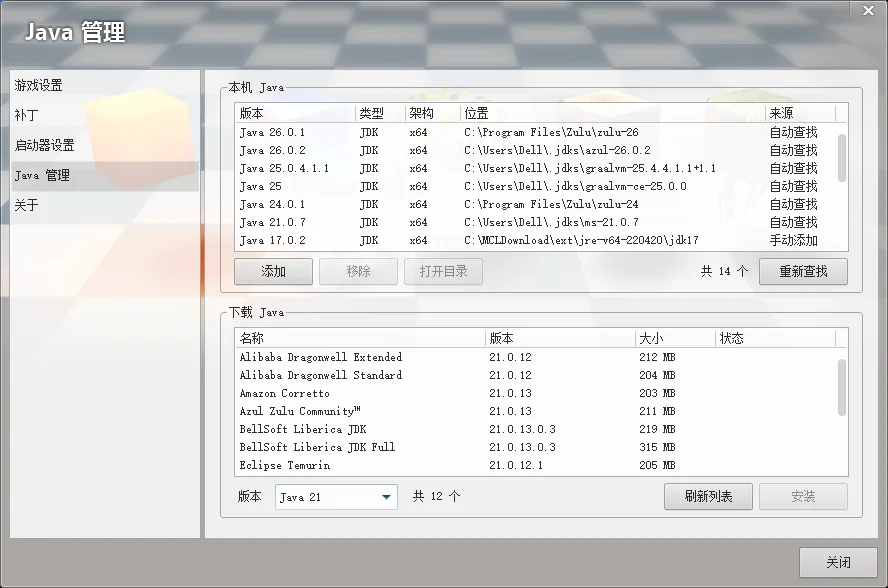Sort local Java list by 来源 header
The height and width of the screenshot is (588, 888).
[x=800, y=113]
